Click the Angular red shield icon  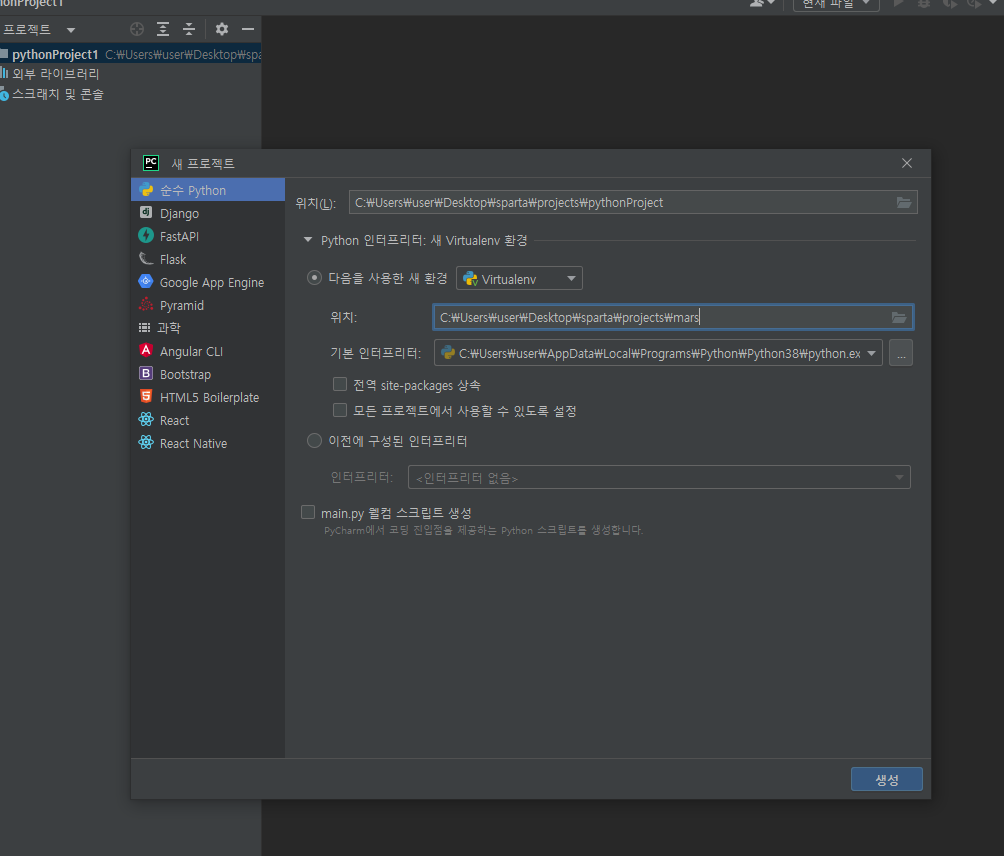(x=146, y=350)
